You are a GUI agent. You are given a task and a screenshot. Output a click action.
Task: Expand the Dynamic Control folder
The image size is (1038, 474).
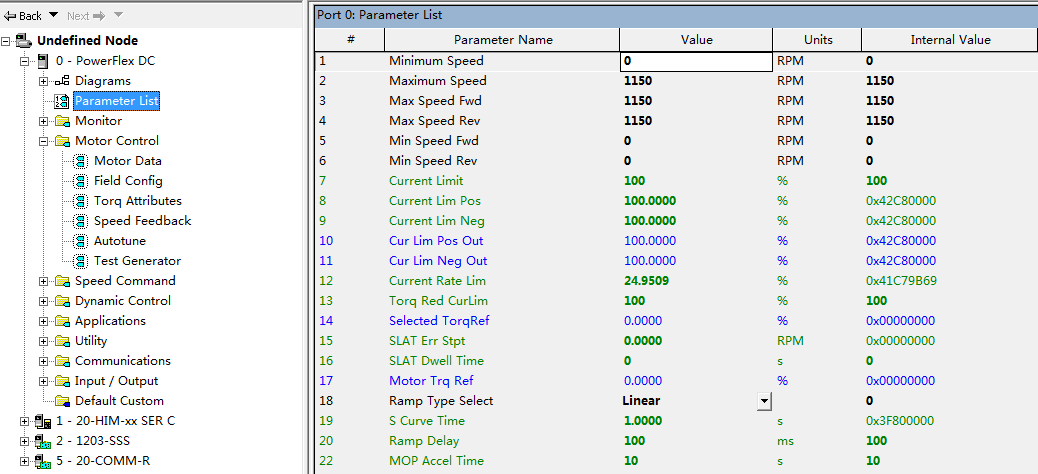44,301
